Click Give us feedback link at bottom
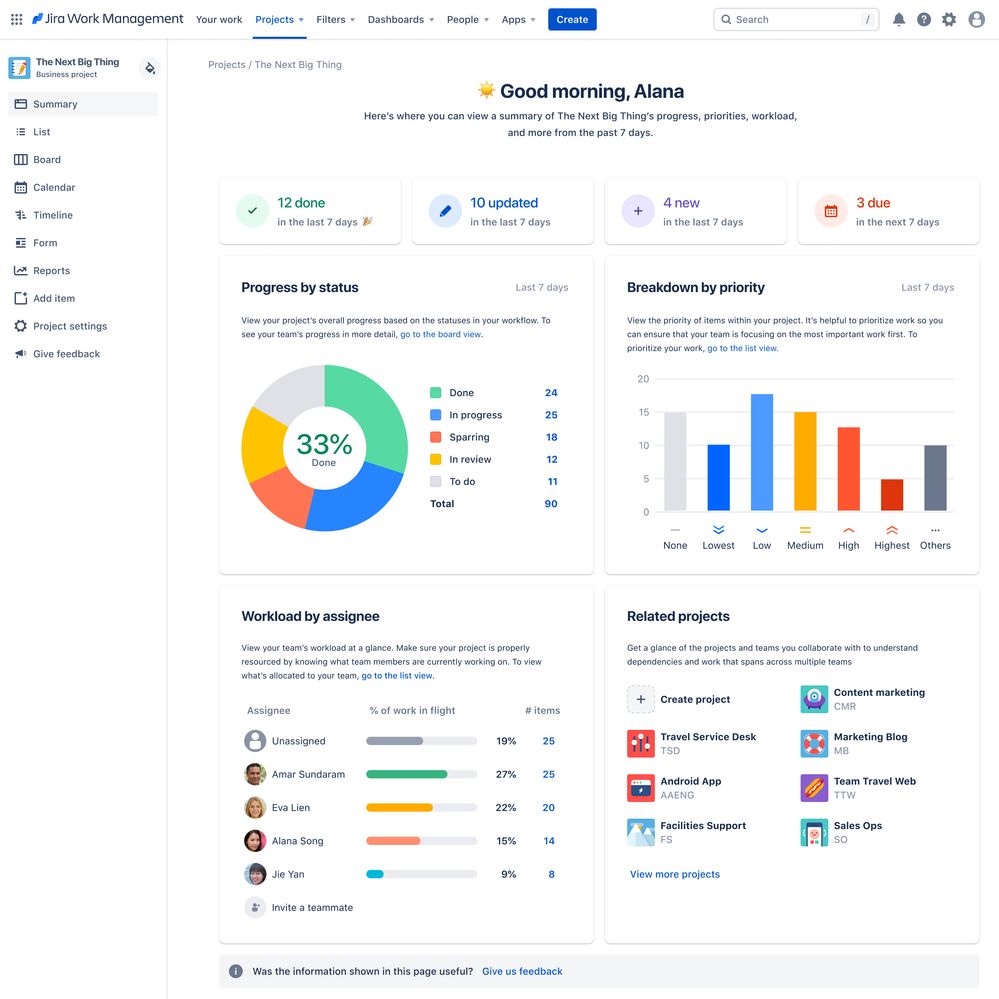Image resolution: width=999 pixels, height=999 pixels. pos(522,971)
